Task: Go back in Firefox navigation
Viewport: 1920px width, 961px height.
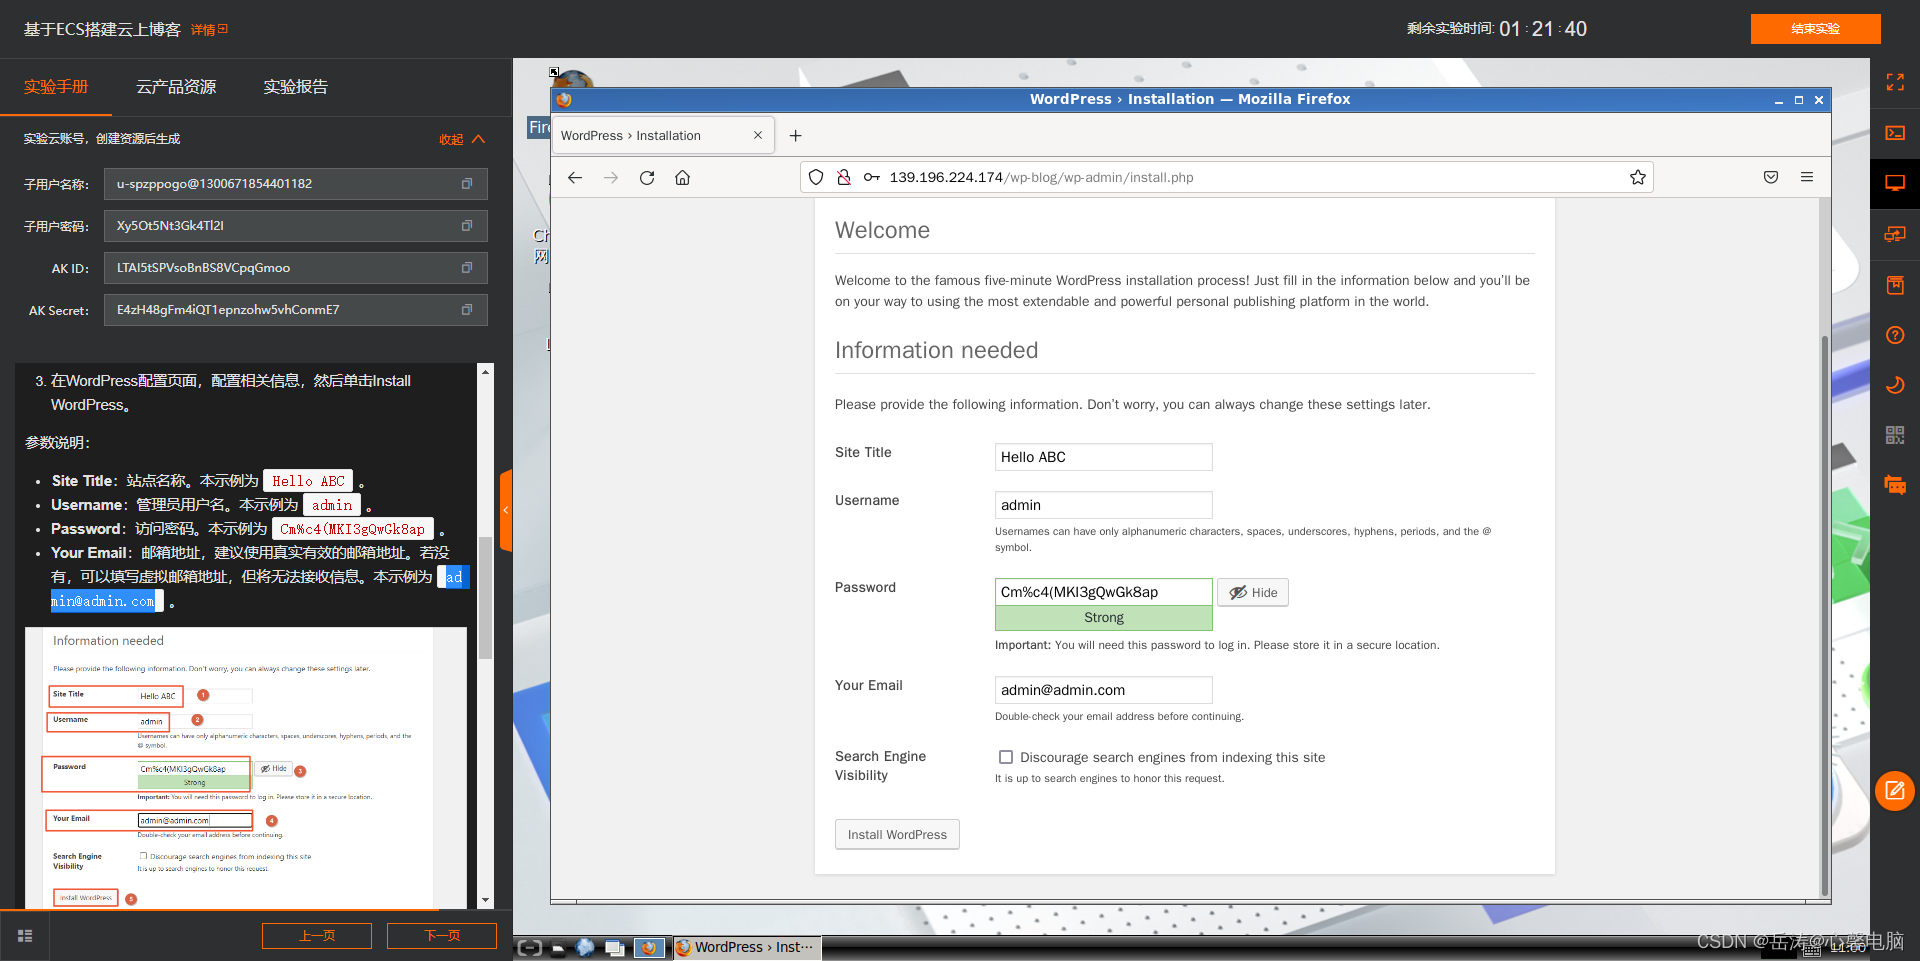Action: coord(575,178)
